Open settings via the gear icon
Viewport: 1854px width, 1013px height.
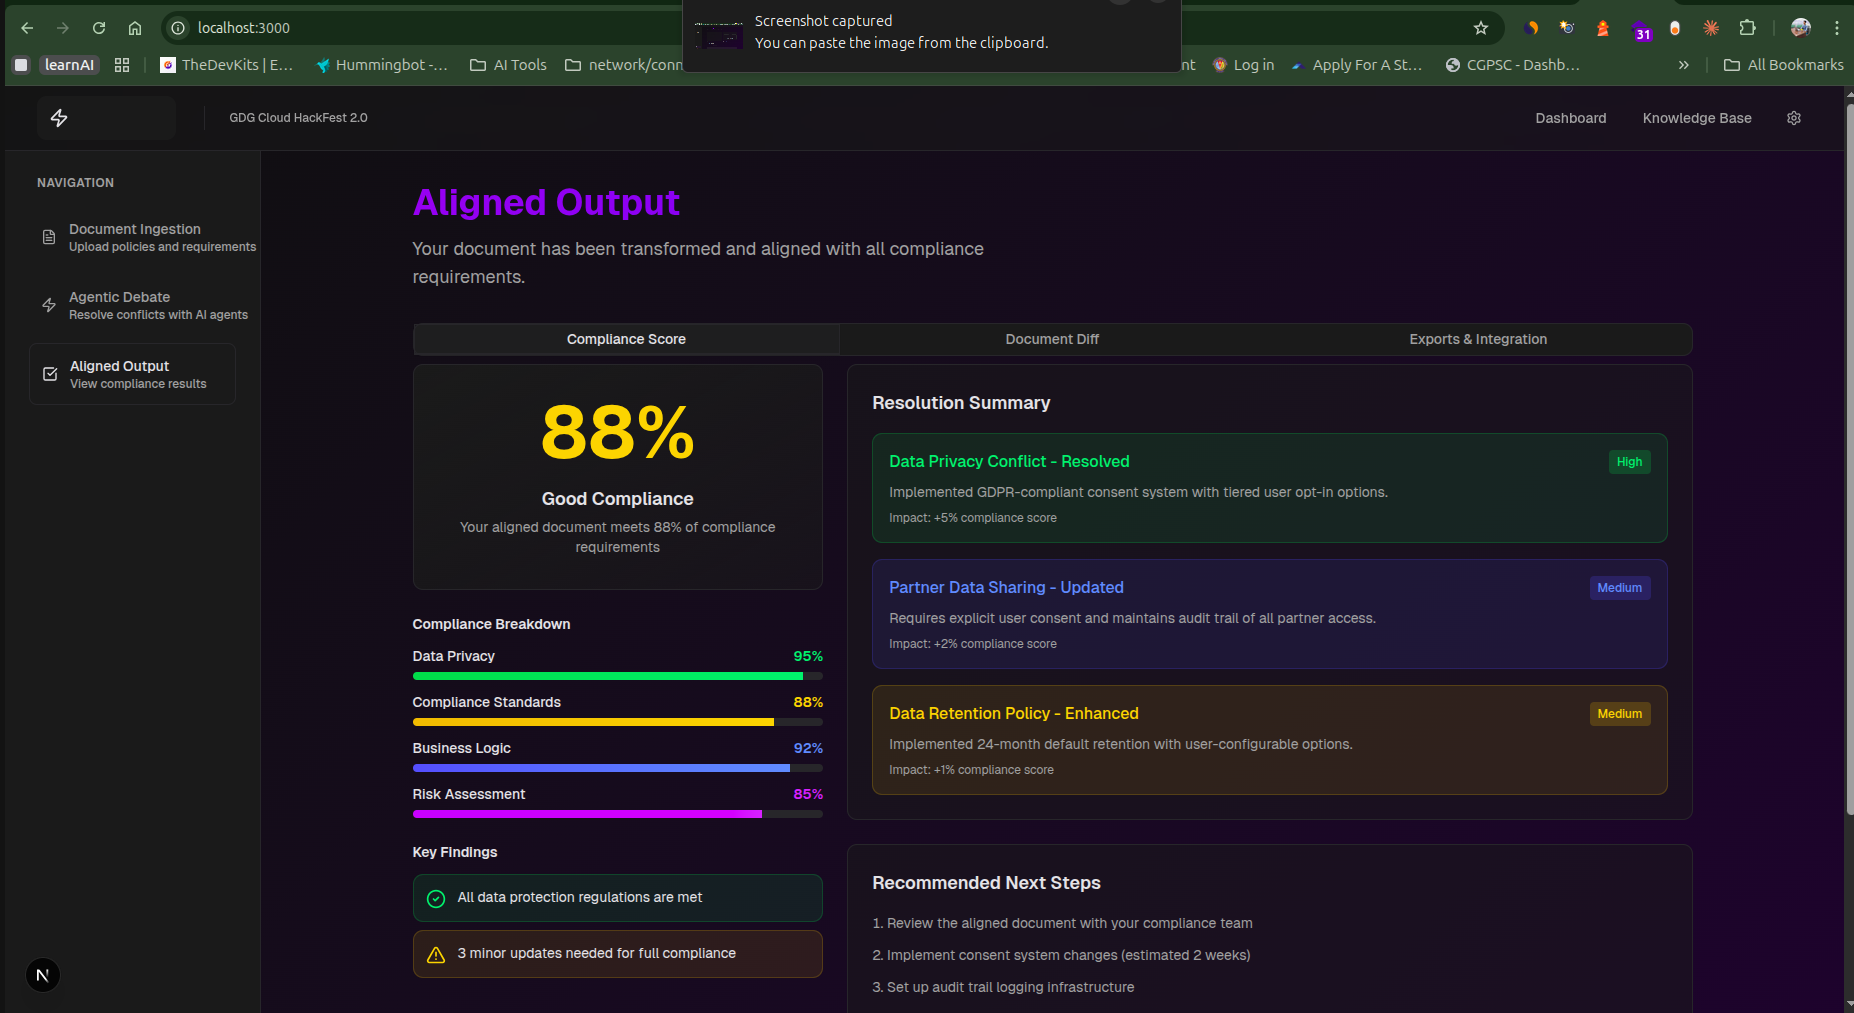tap(1794, 118)
